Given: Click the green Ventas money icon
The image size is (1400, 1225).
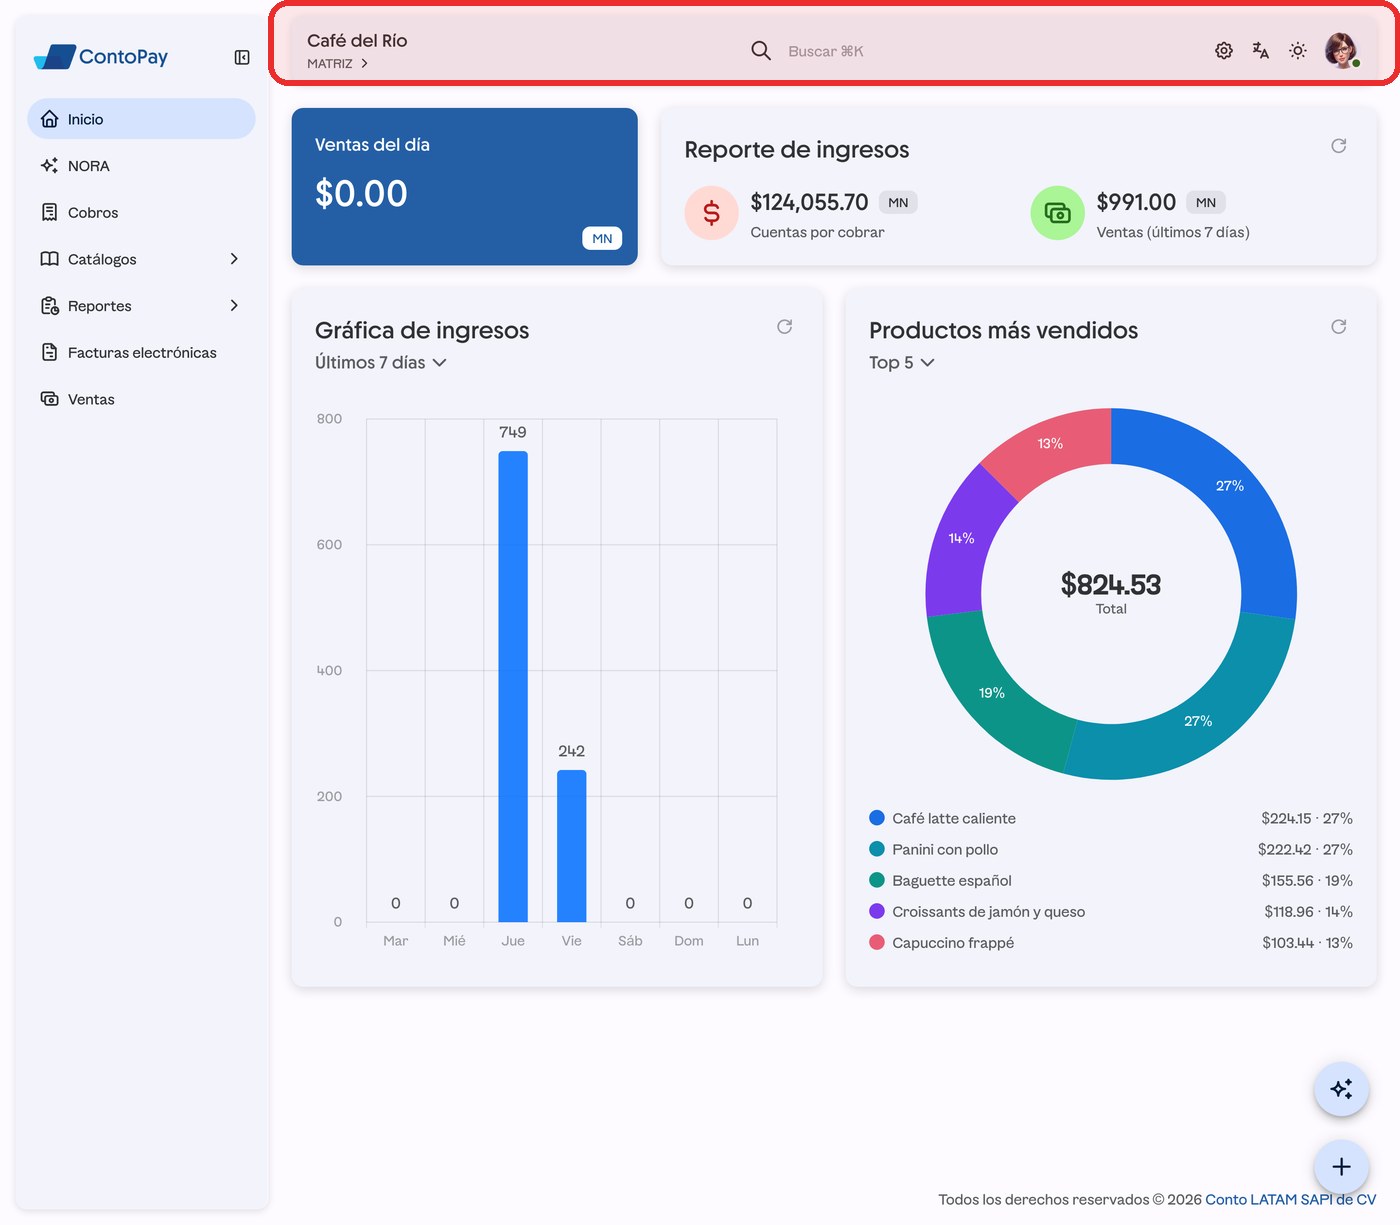Looking at the screenshot, I should [x=1057, y=213].
